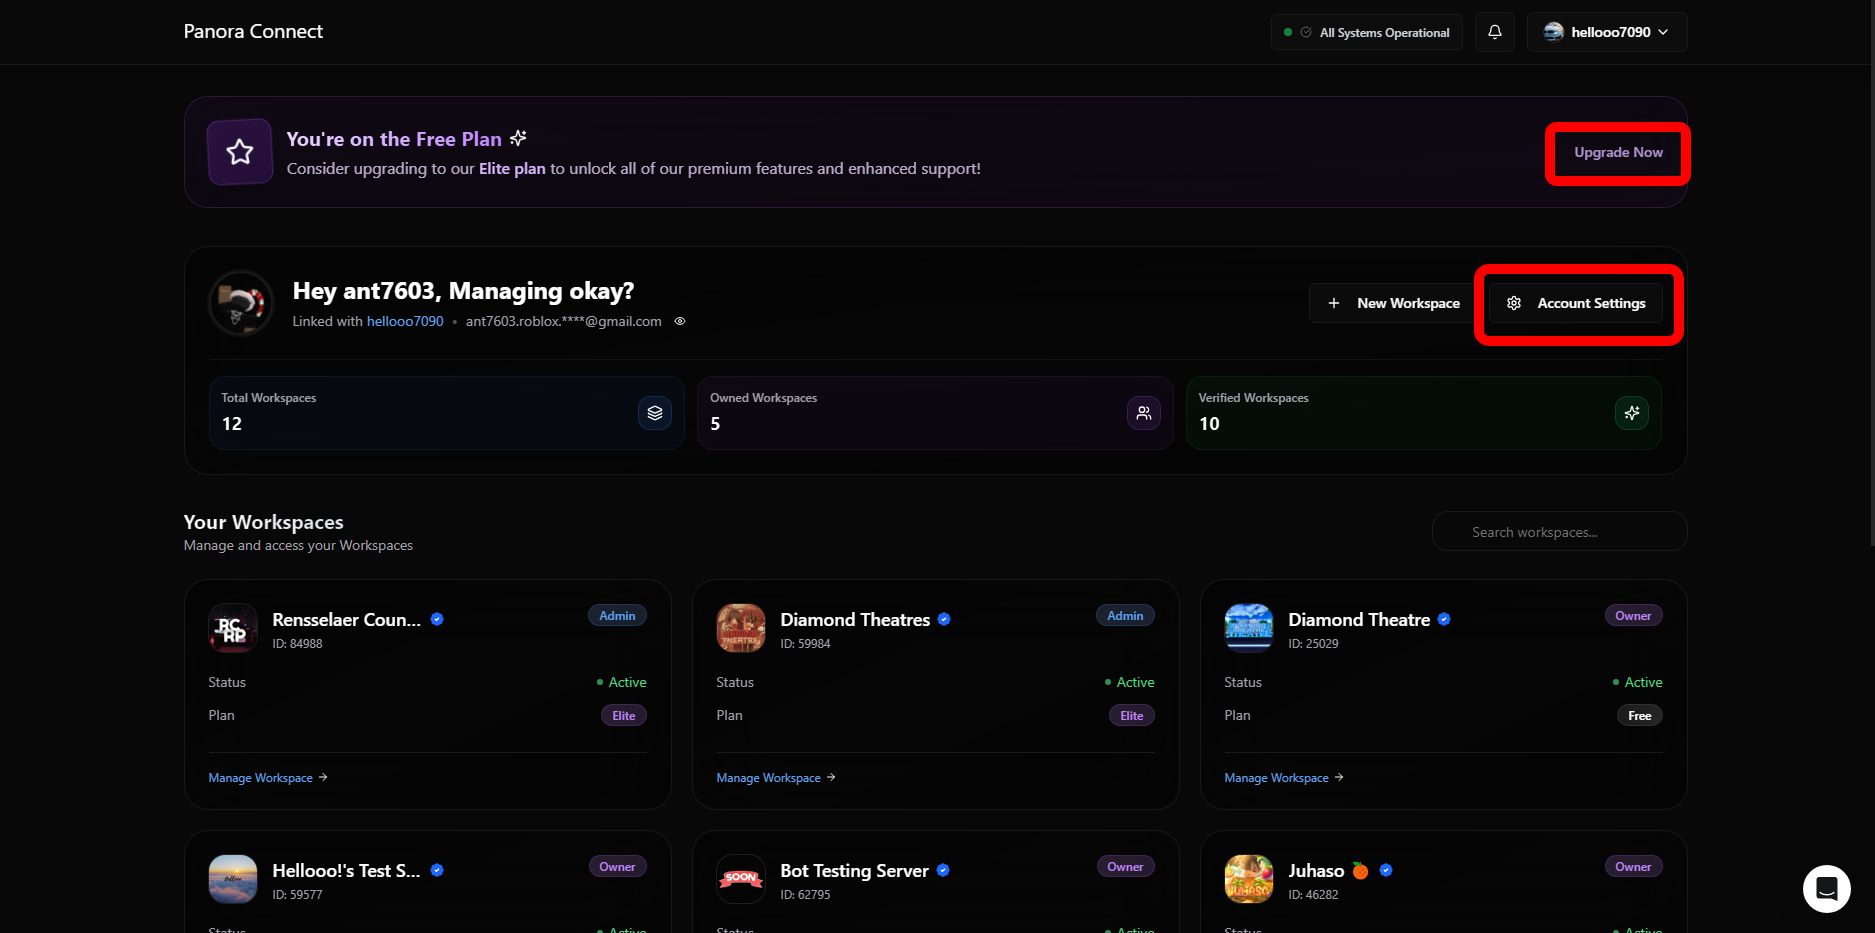This screenshot has height=933, width=1875.
Task: Click the verified badge next to Diamond Theatres
Action: point(944,619)
